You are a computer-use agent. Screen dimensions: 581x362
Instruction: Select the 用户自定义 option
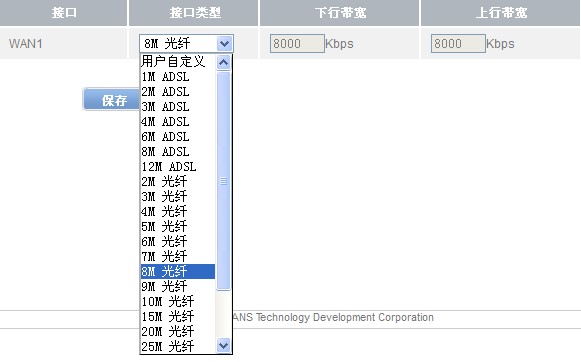pos(177,62)
